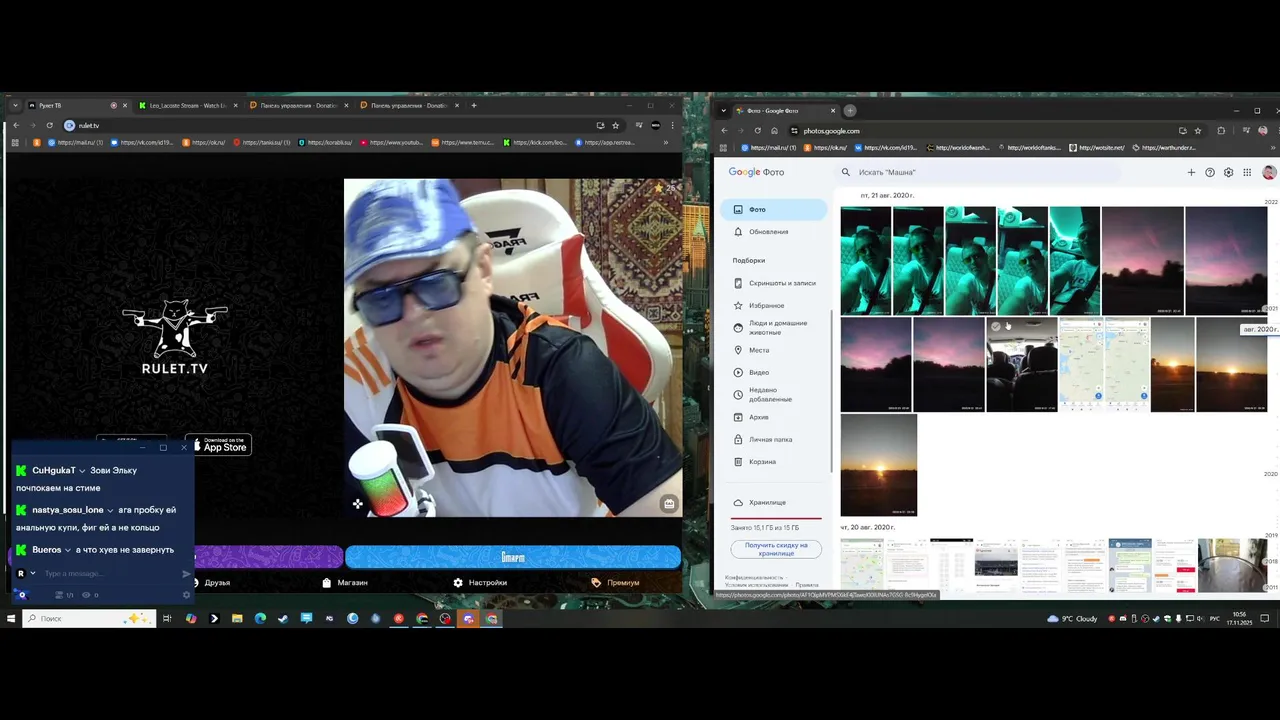The image size is (1280, 720).
Task: Open Настройки on Rulet TV
Action: tap(480, 582)
